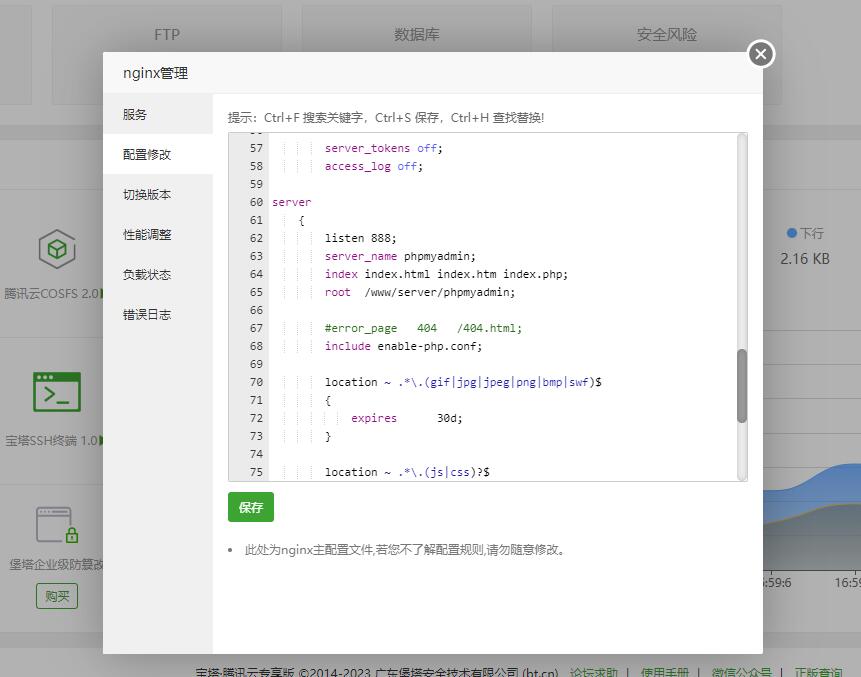The height and width of the screenshot is (677, 861).
Task: Open the 数据库 database panel
Action: [x=416, y=34]
